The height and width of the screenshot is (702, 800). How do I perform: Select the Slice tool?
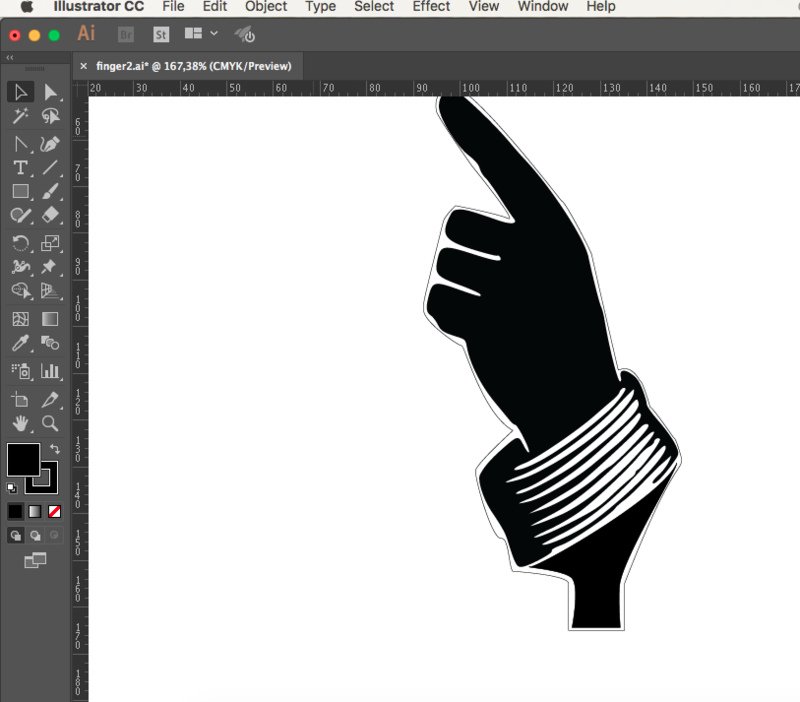(x=50, y=399)
